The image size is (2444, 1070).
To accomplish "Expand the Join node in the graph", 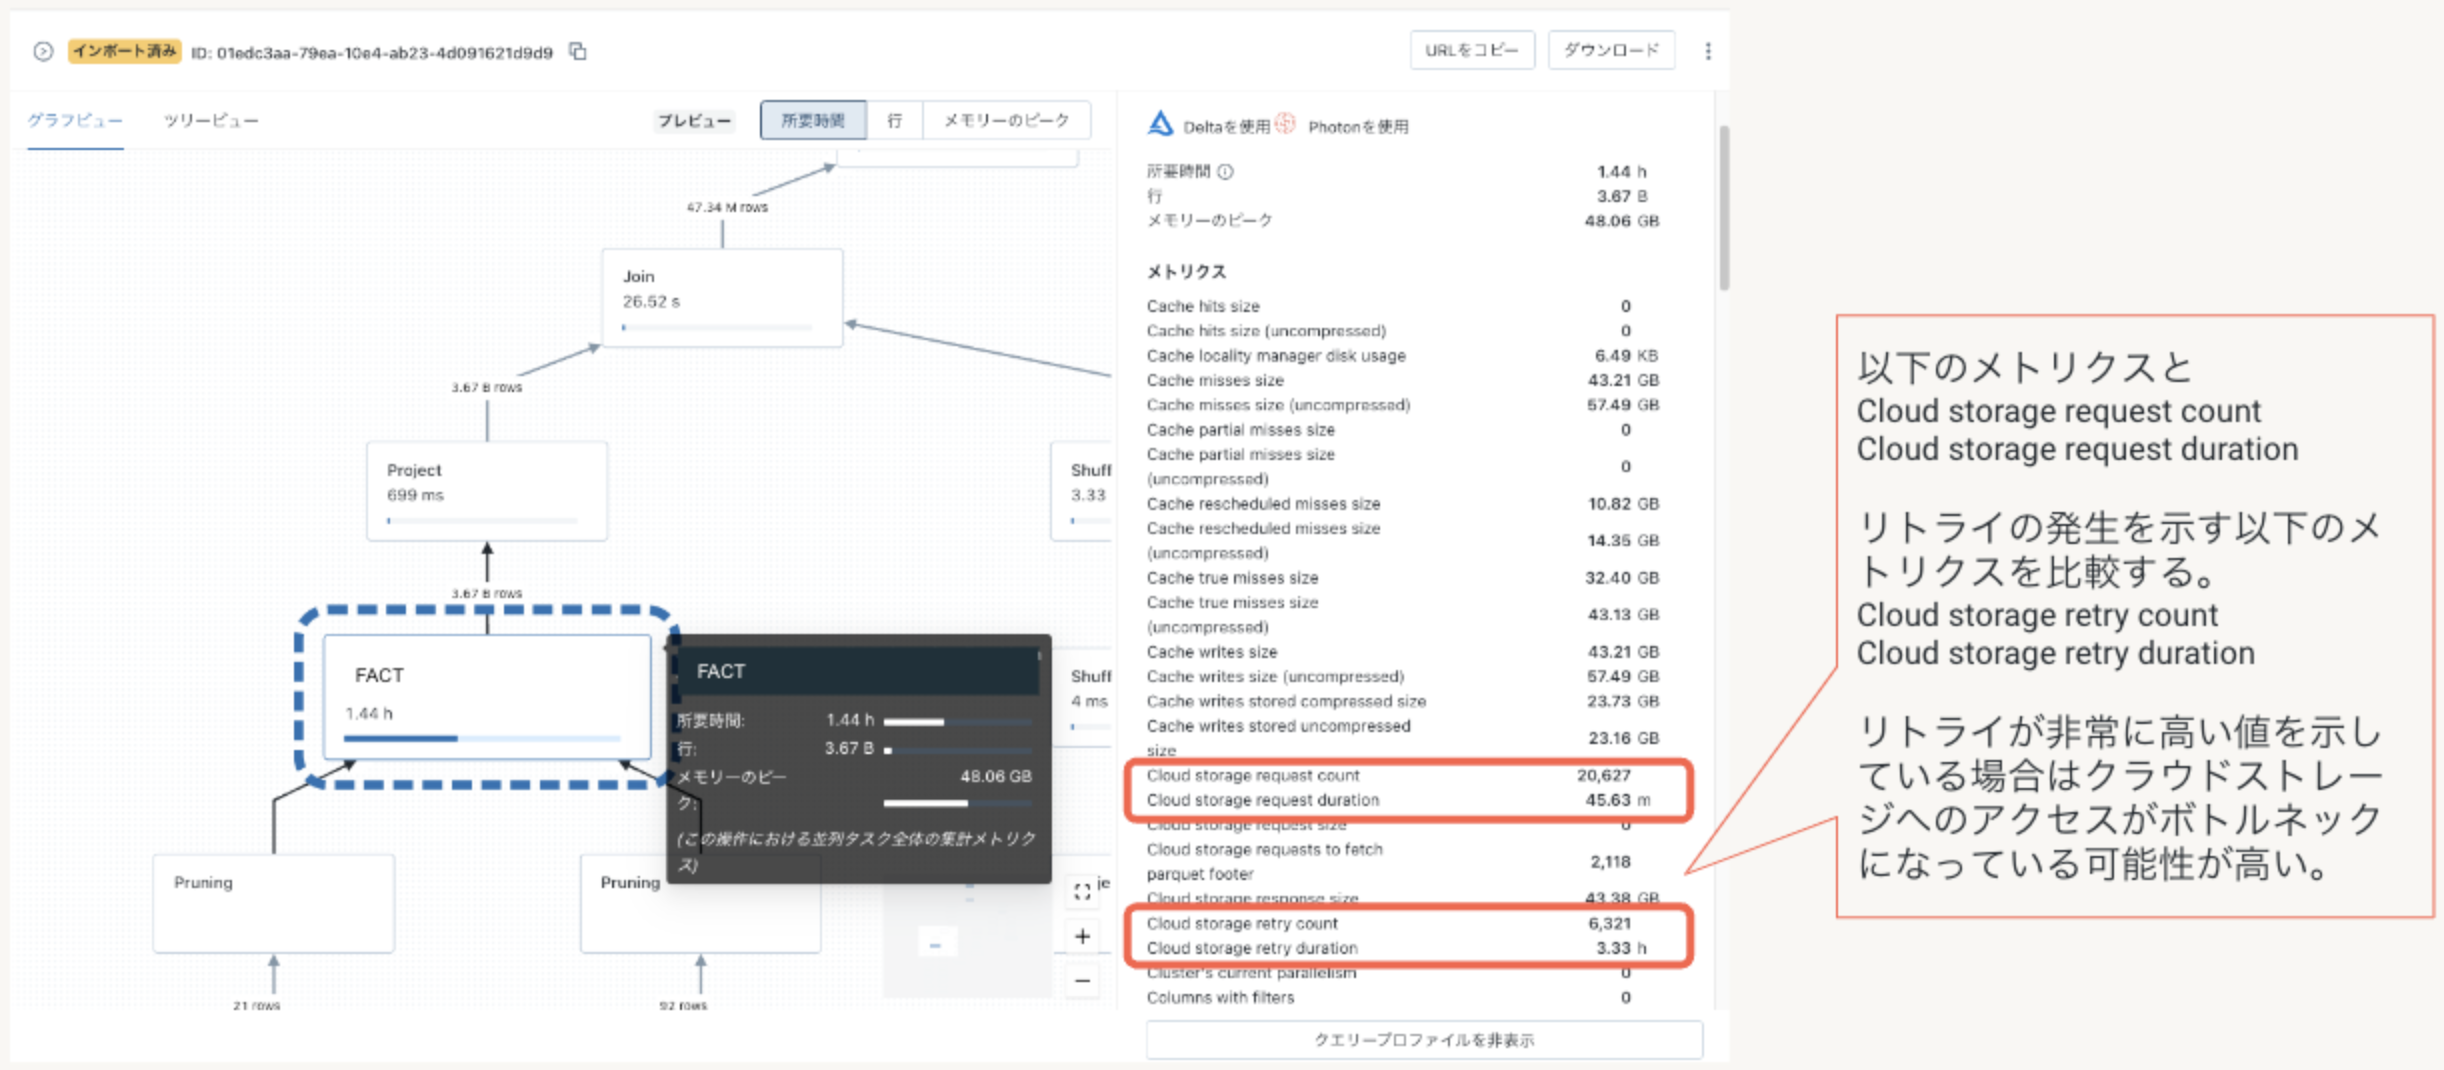I will pos(722,297).
